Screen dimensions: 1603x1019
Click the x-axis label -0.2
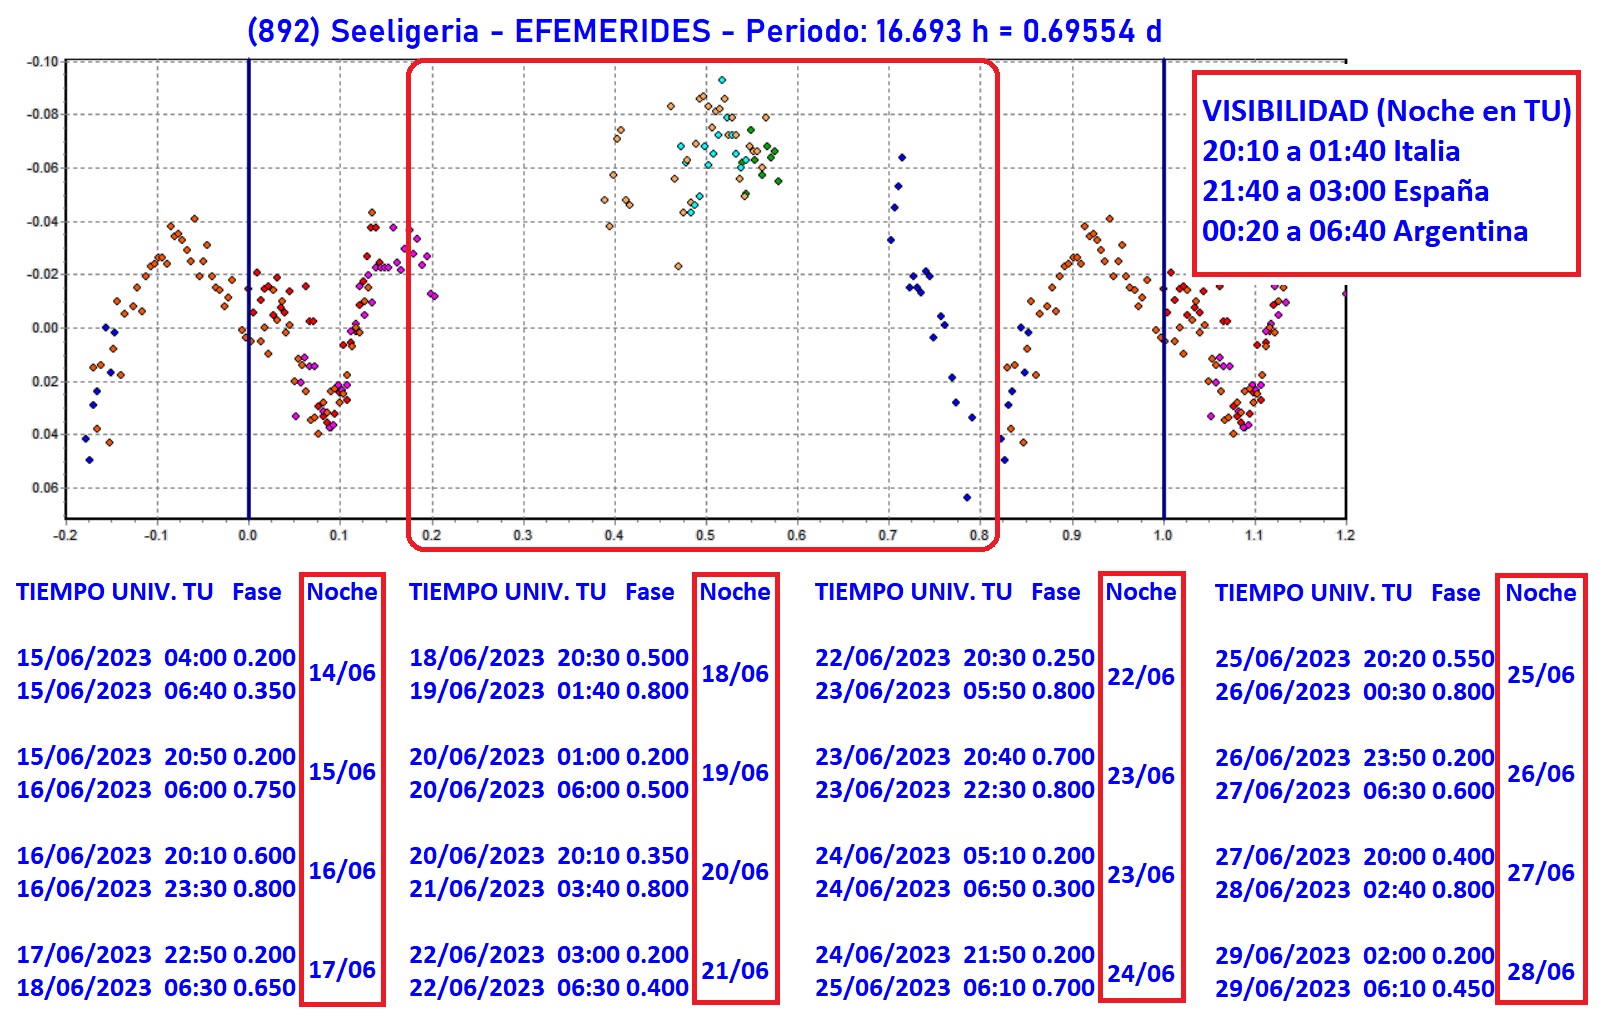[x=65, y=535]
